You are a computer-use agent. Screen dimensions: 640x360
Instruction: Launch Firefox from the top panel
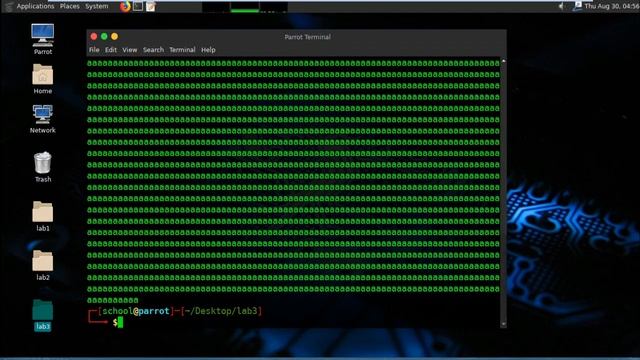coord(125,6)
